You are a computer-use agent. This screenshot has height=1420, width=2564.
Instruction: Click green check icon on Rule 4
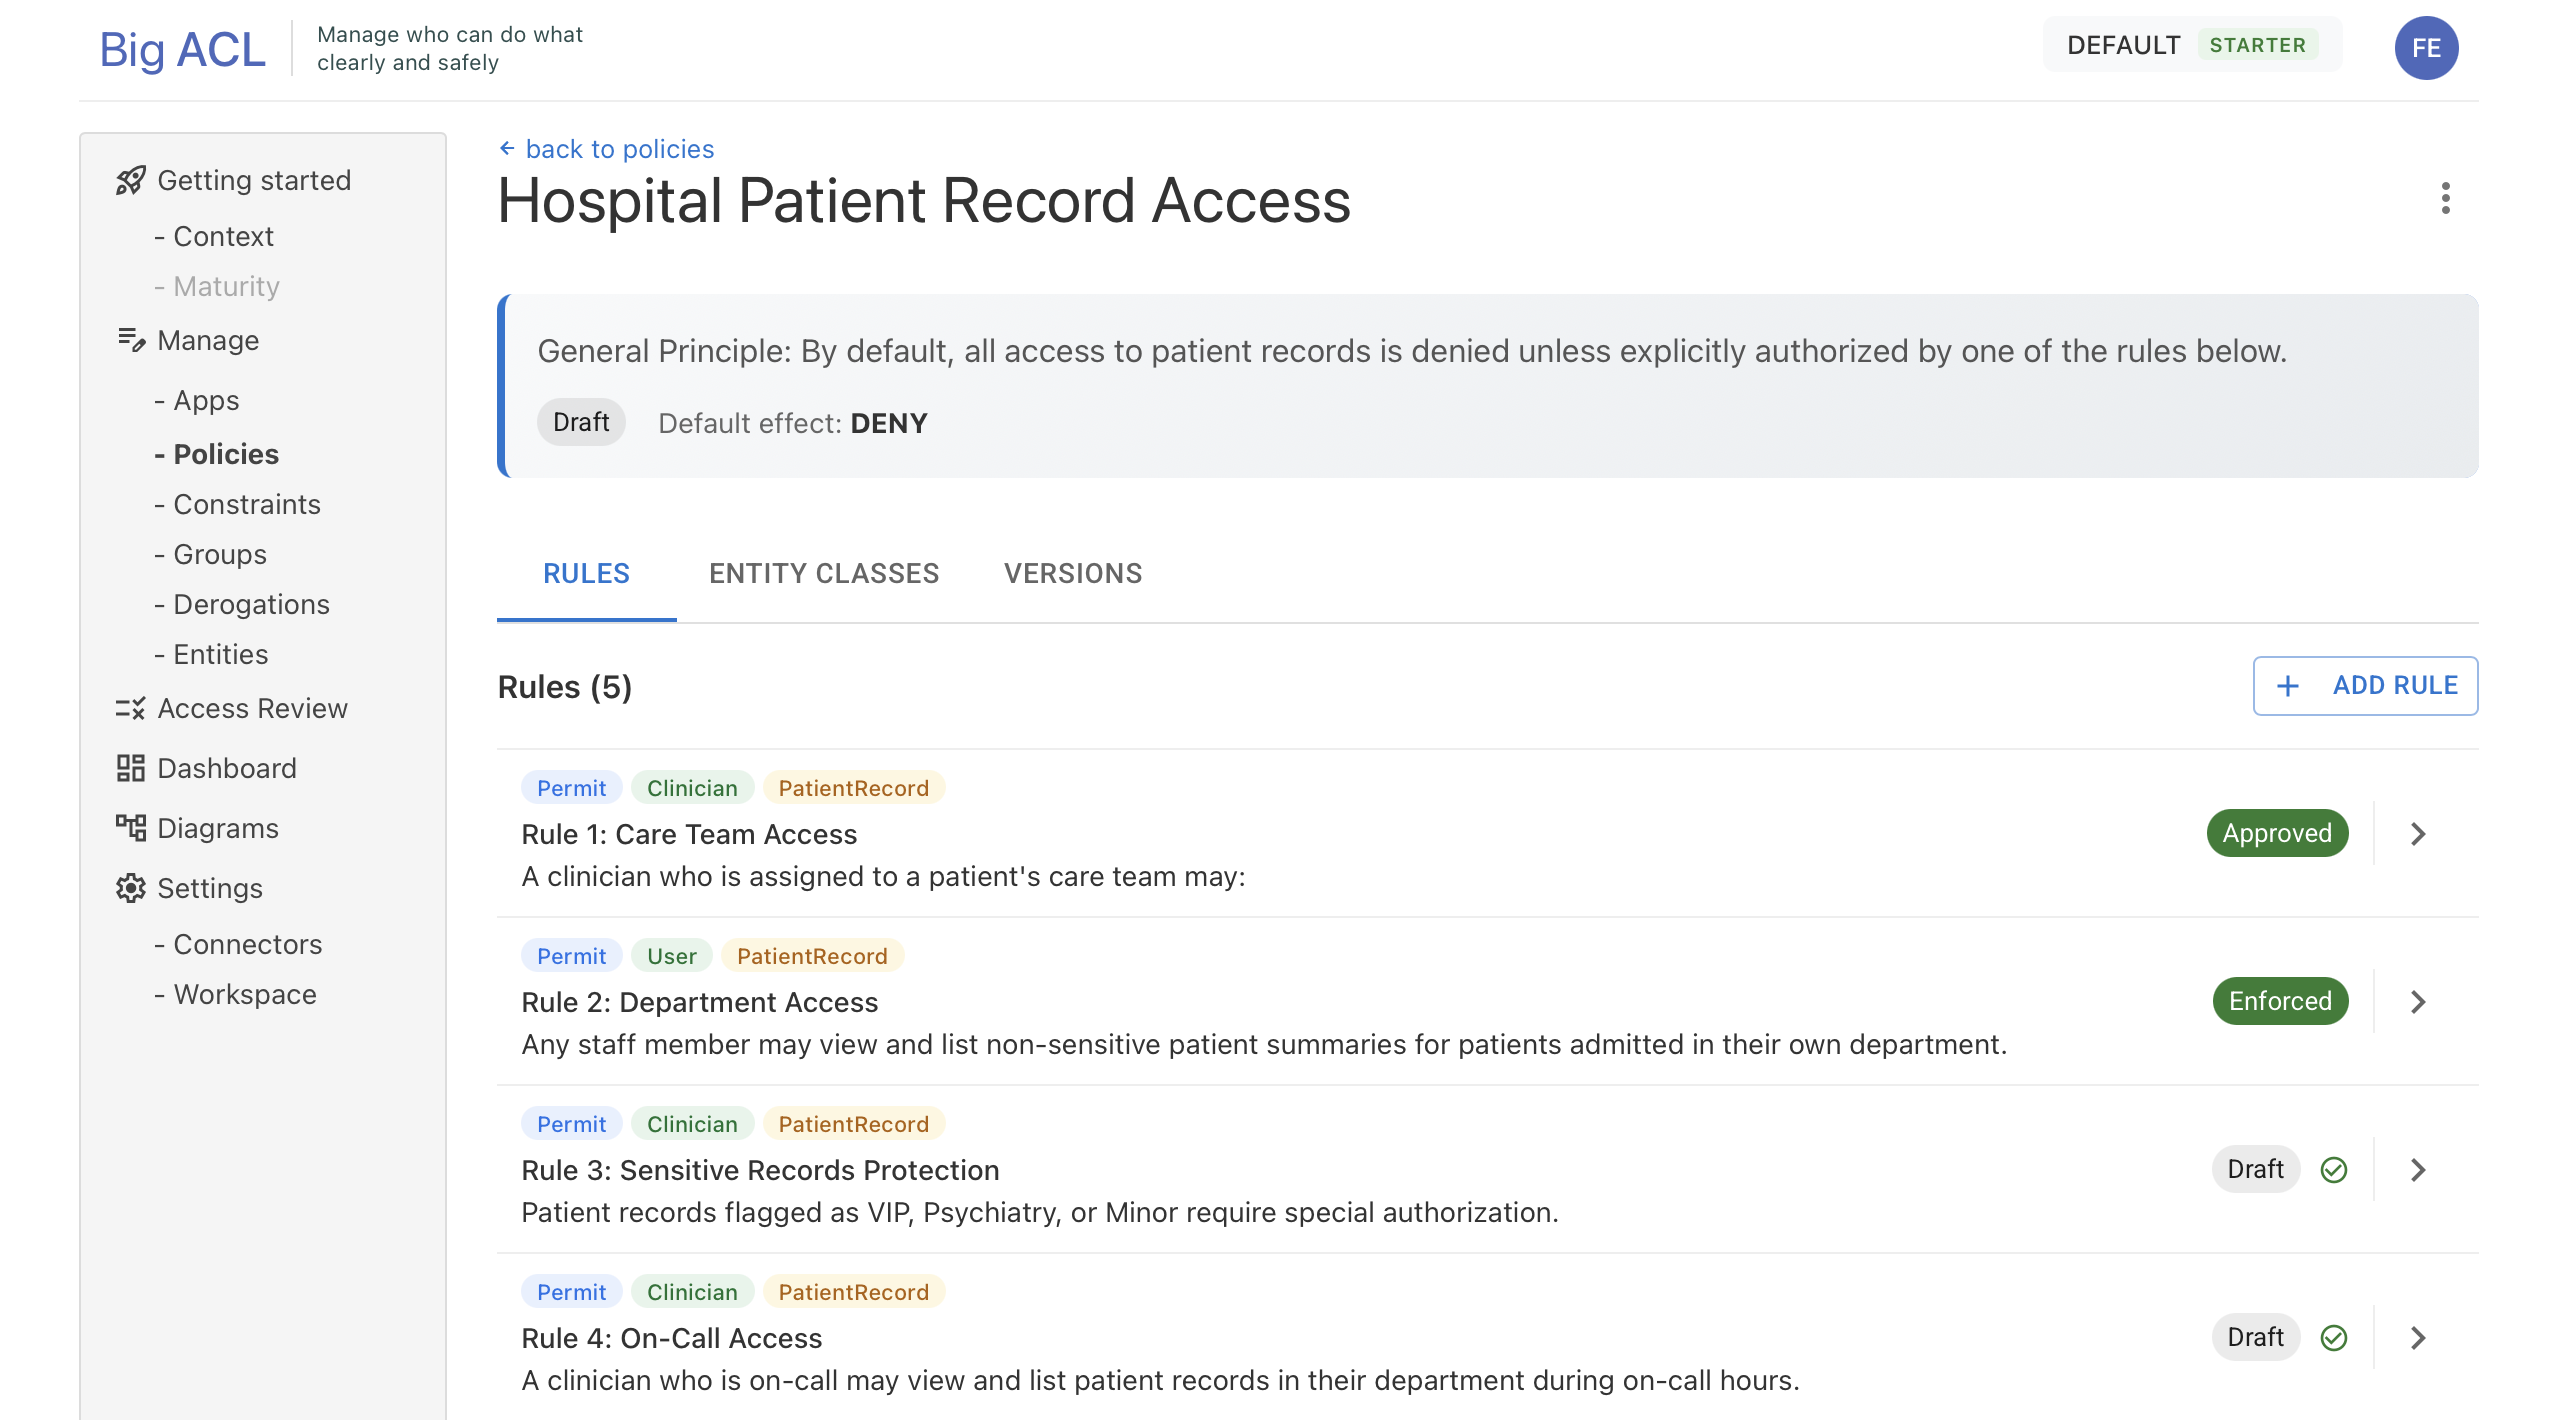tap(2333, 1338)
